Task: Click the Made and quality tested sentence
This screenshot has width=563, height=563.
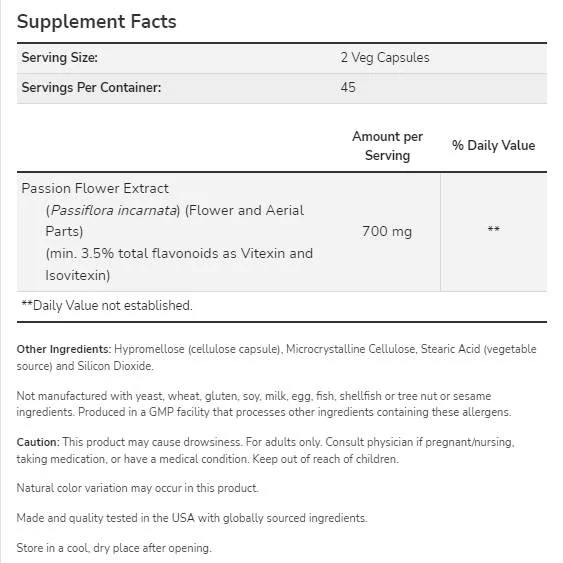Action: point(192,518)
